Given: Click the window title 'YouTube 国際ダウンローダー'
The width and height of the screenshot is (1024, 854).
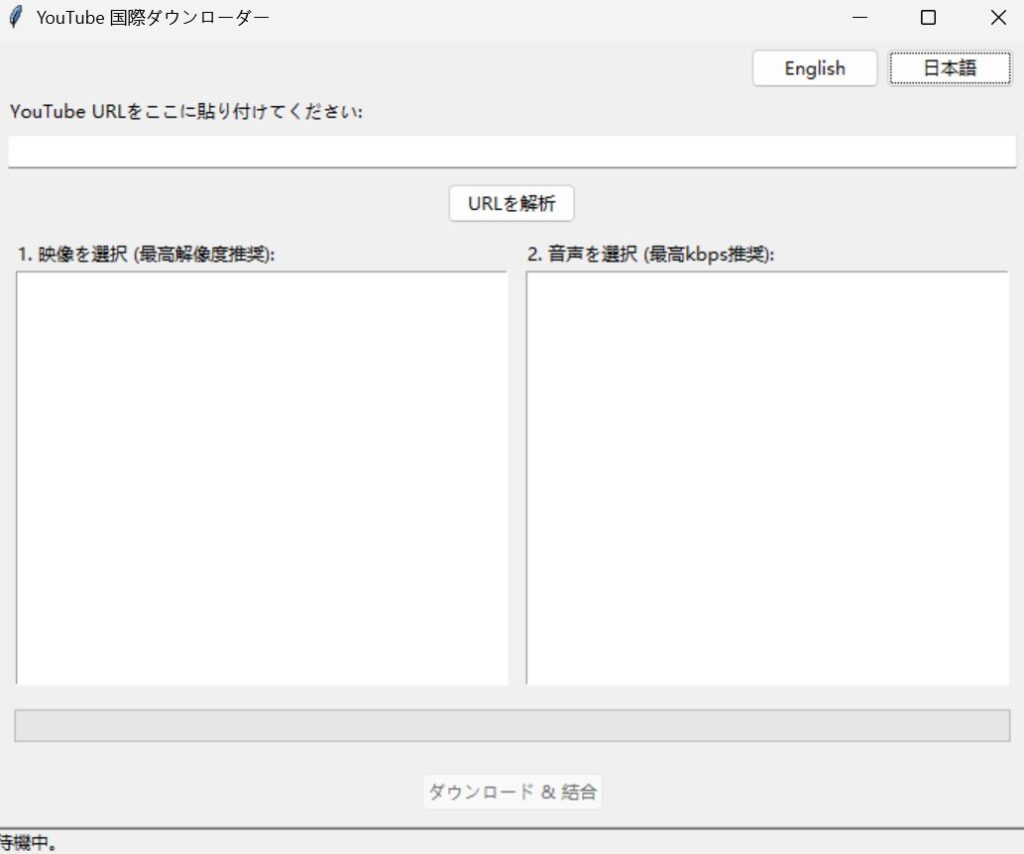Looking at the screenshot, I should (x=153, y=18).
